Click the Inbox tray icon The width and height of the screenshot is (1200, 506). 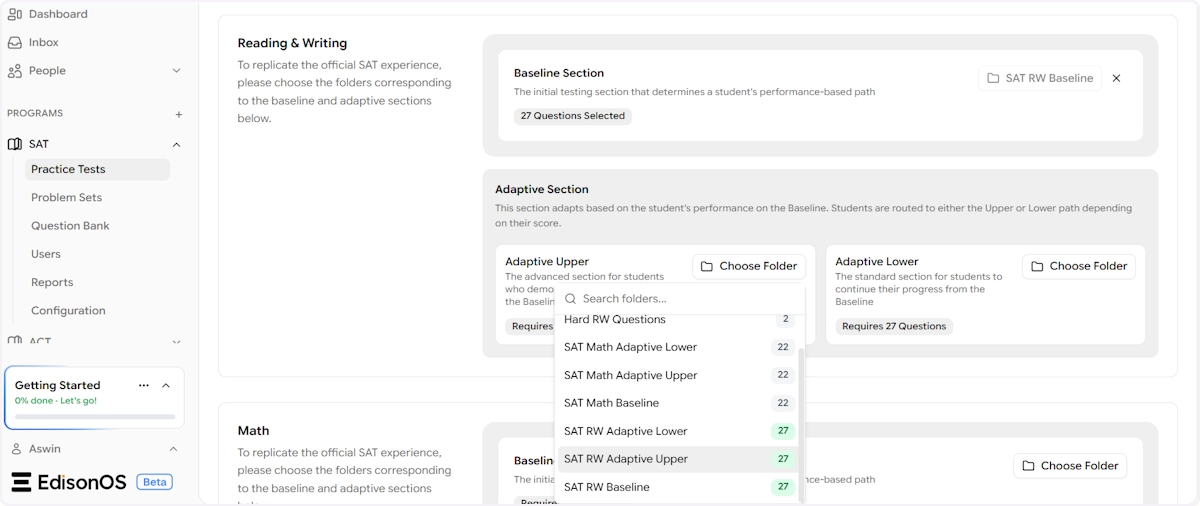[x=15, y=43]
